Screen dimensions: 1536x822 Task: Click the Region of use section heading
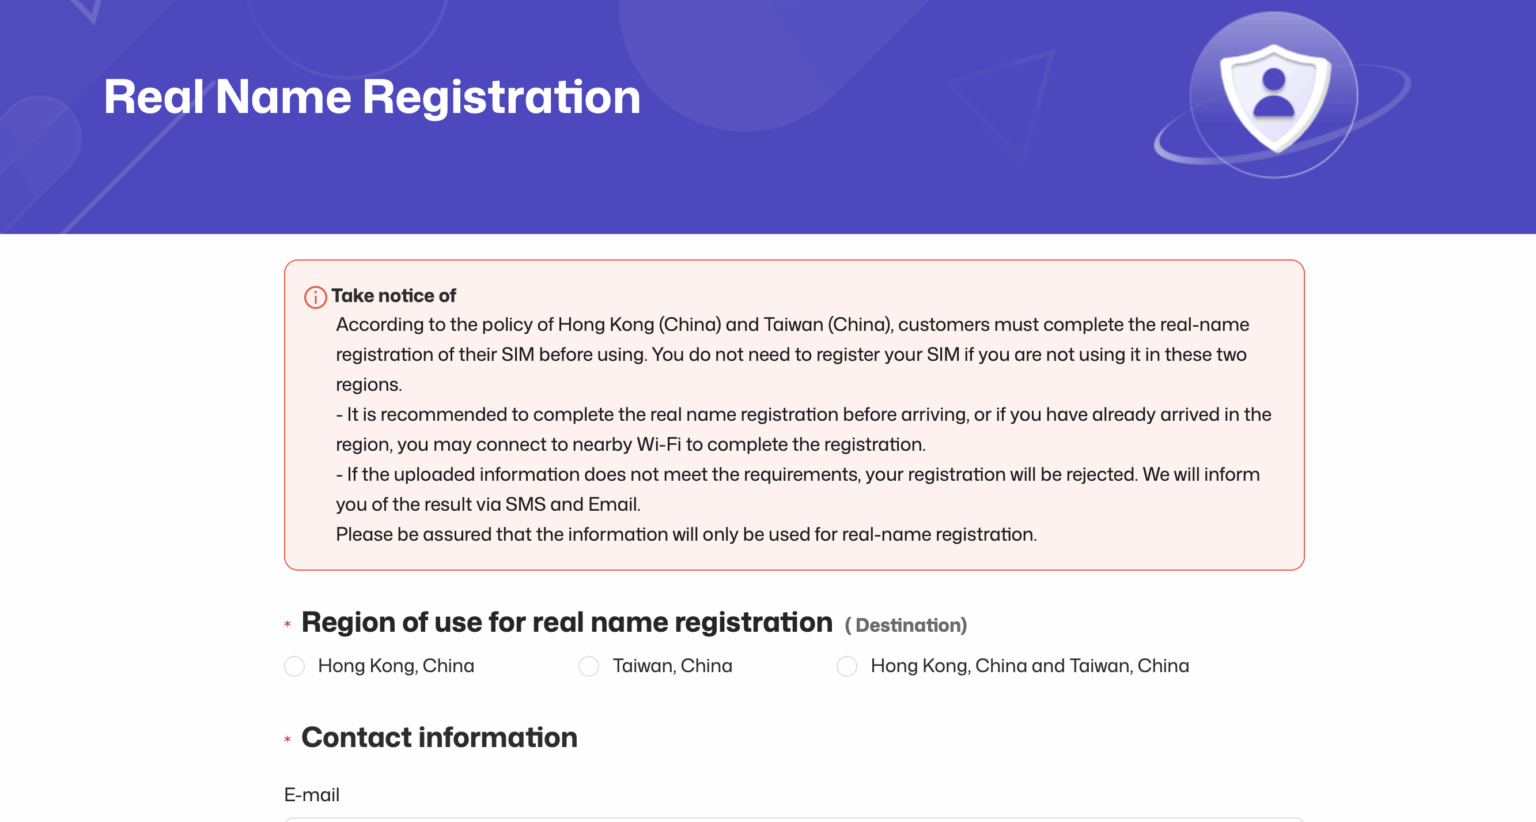click(x=565, y=622)
